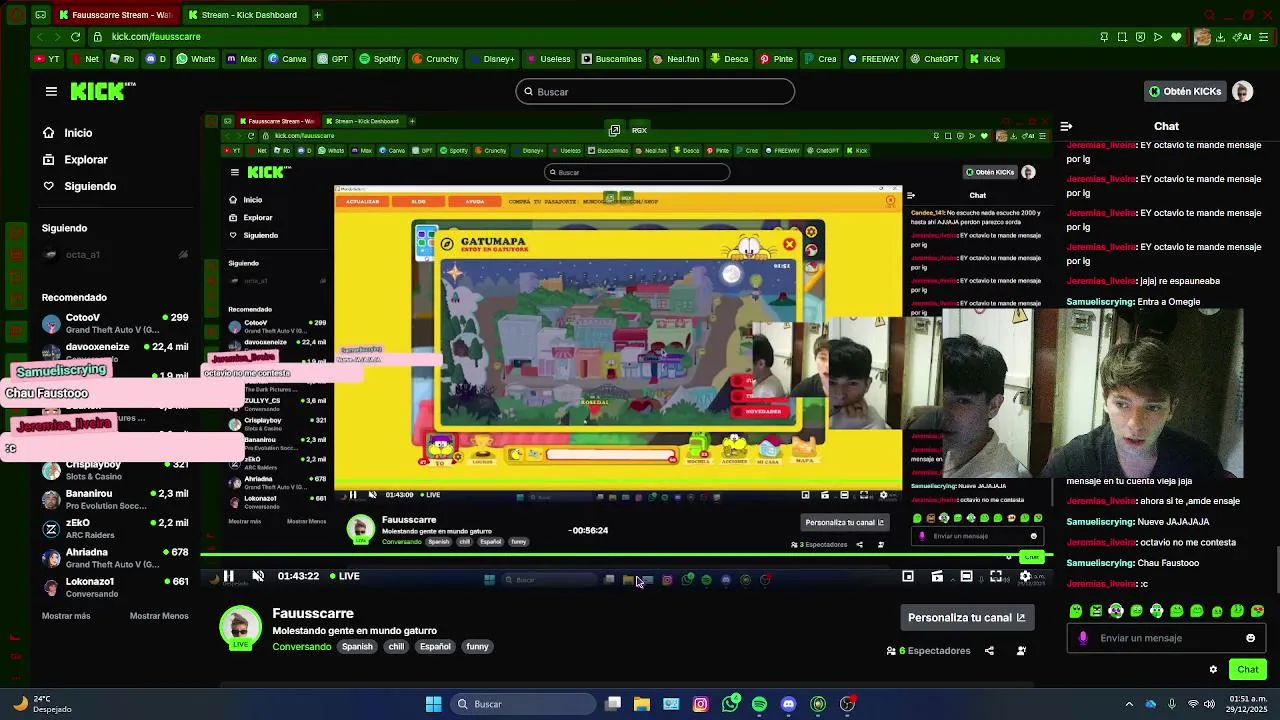Insert the first green Kick emote

[1076, 611]
